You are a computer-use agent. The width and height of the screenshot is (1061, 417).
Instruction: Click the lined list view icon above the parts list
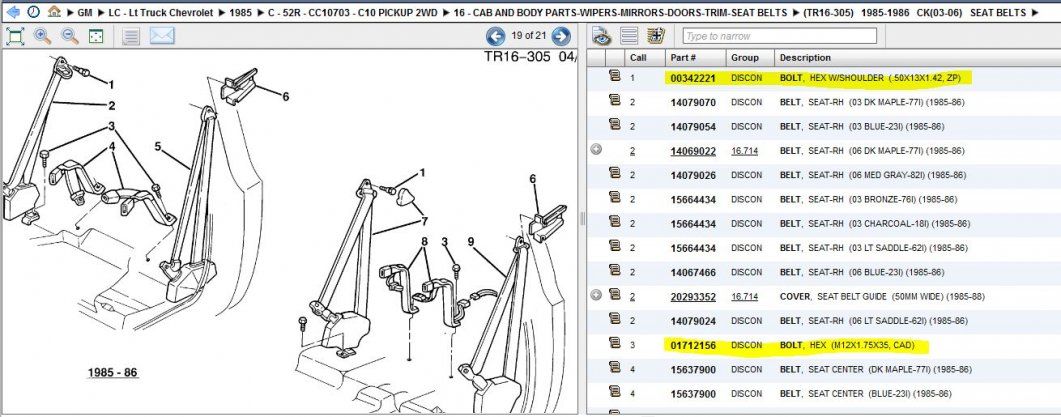pos(629,36)
